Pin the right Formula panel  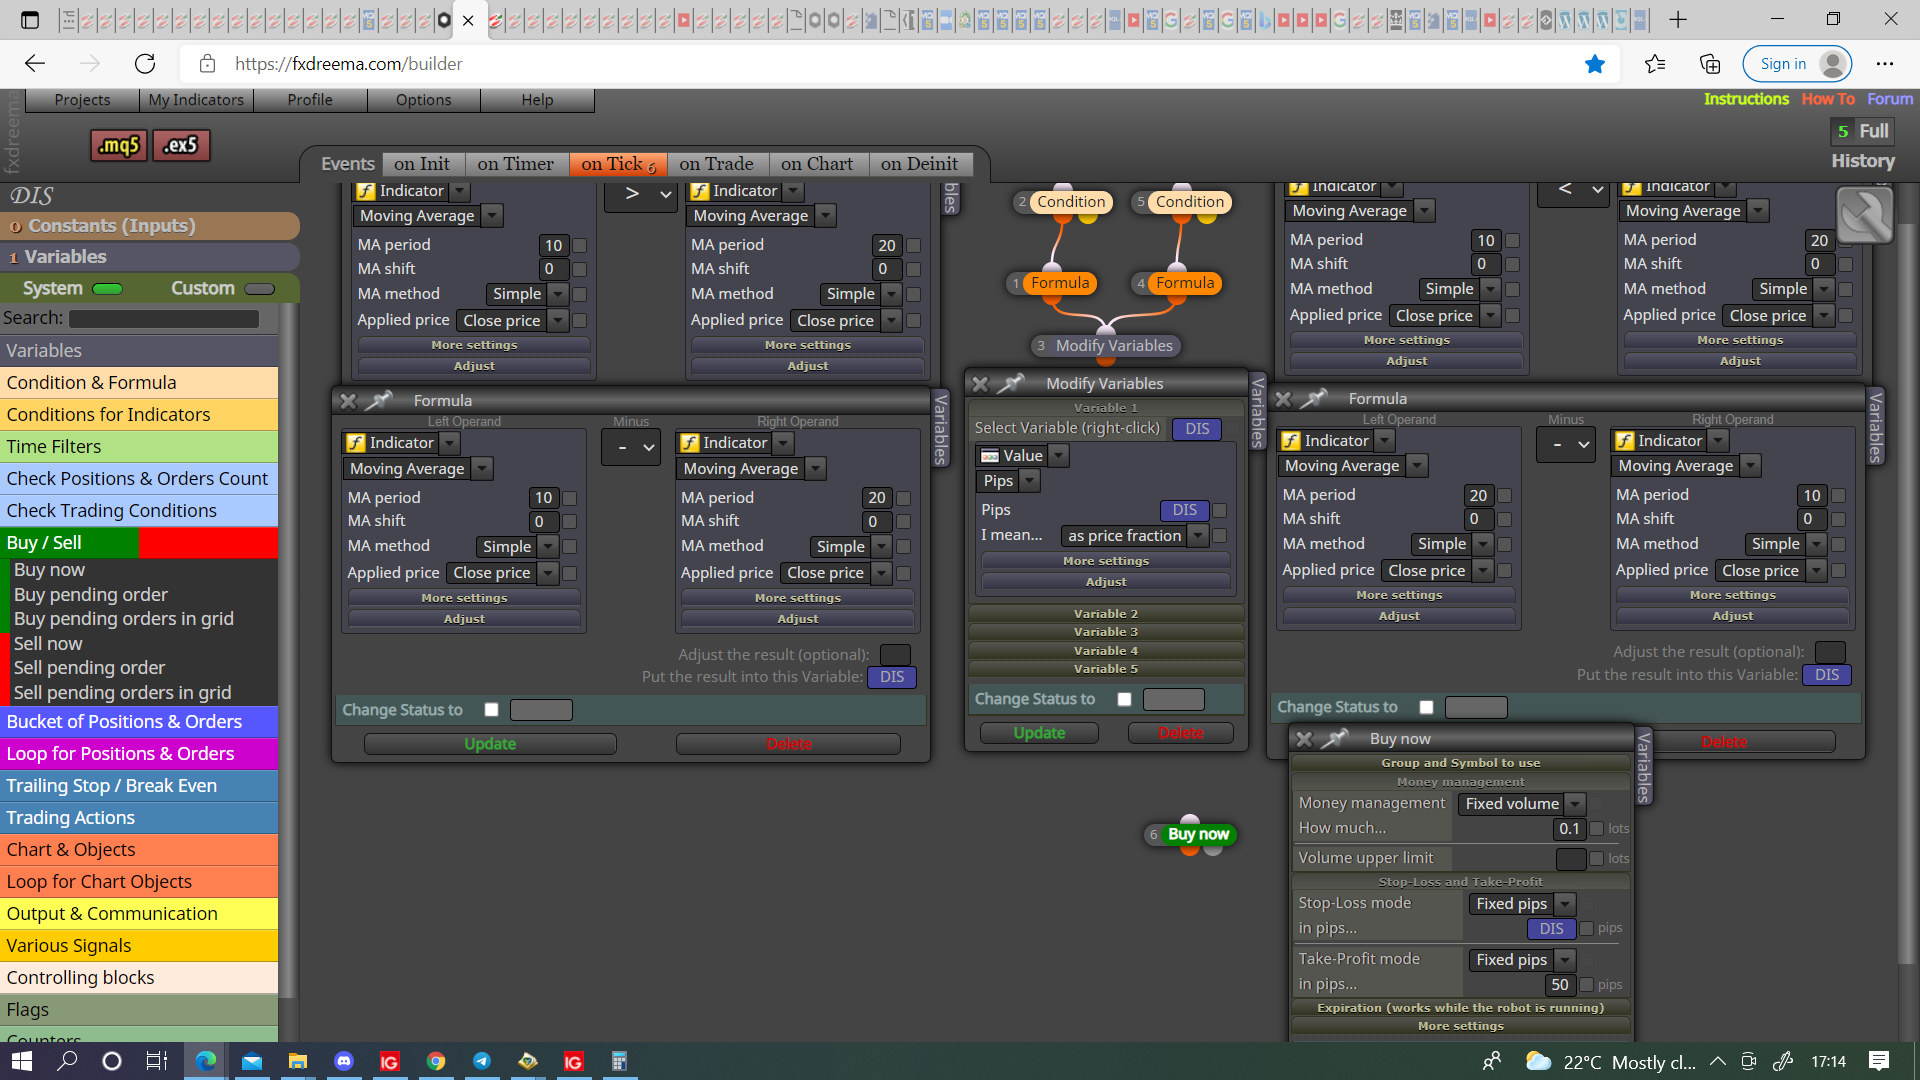[1315, 399]
